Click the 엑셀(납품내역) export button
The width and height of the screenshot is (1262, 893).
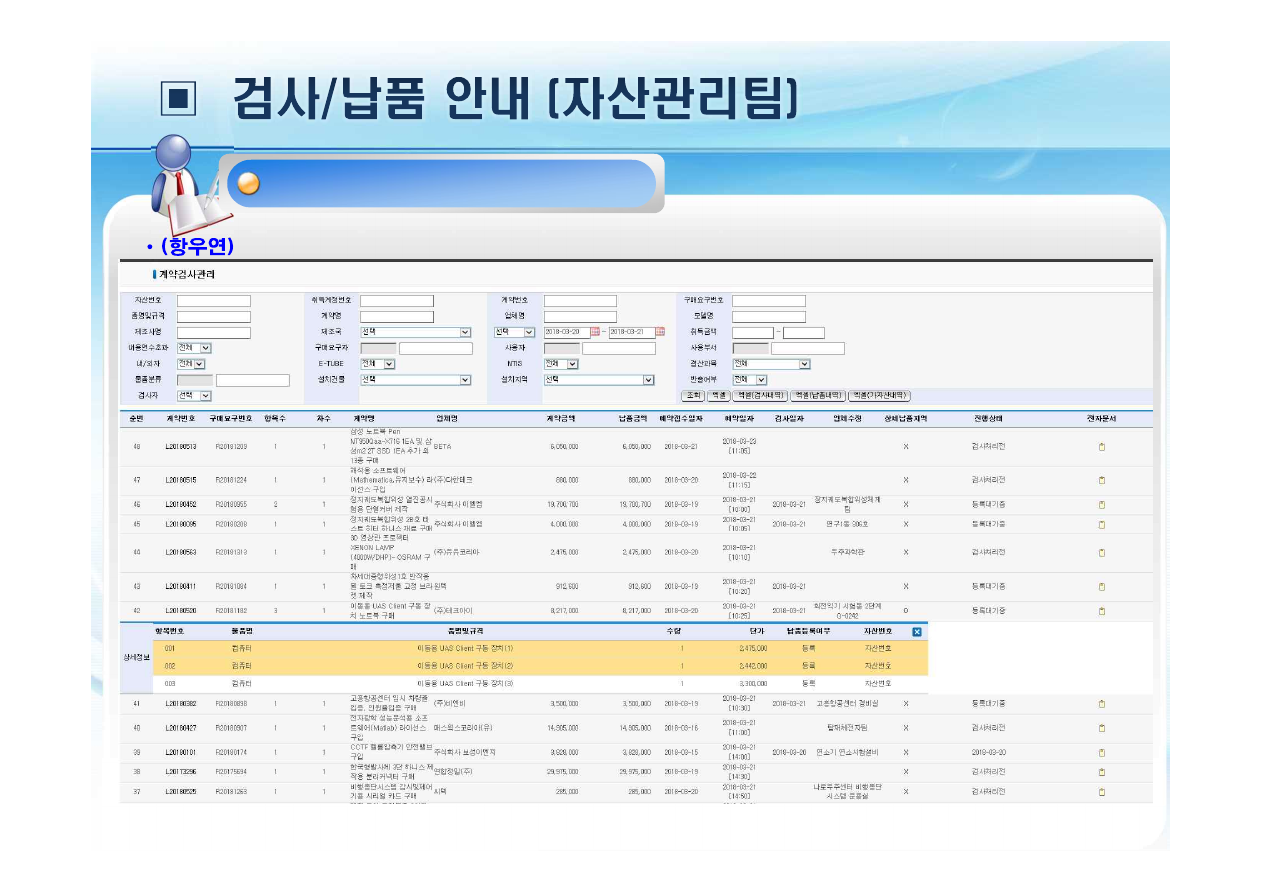817,396
